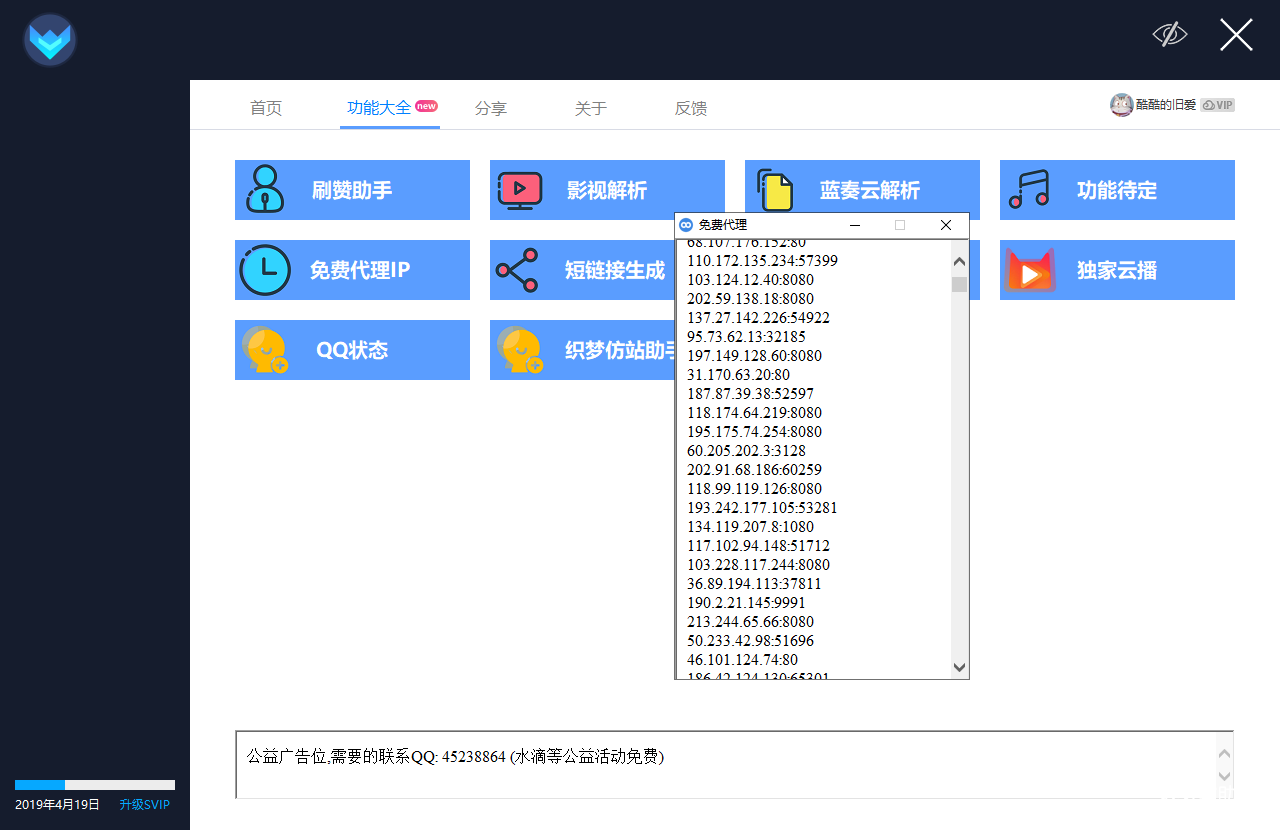Select proxy 117.102.94.148:51712
The height and width of the screenshot is (830, 1280).
click(x=758, y=546)
